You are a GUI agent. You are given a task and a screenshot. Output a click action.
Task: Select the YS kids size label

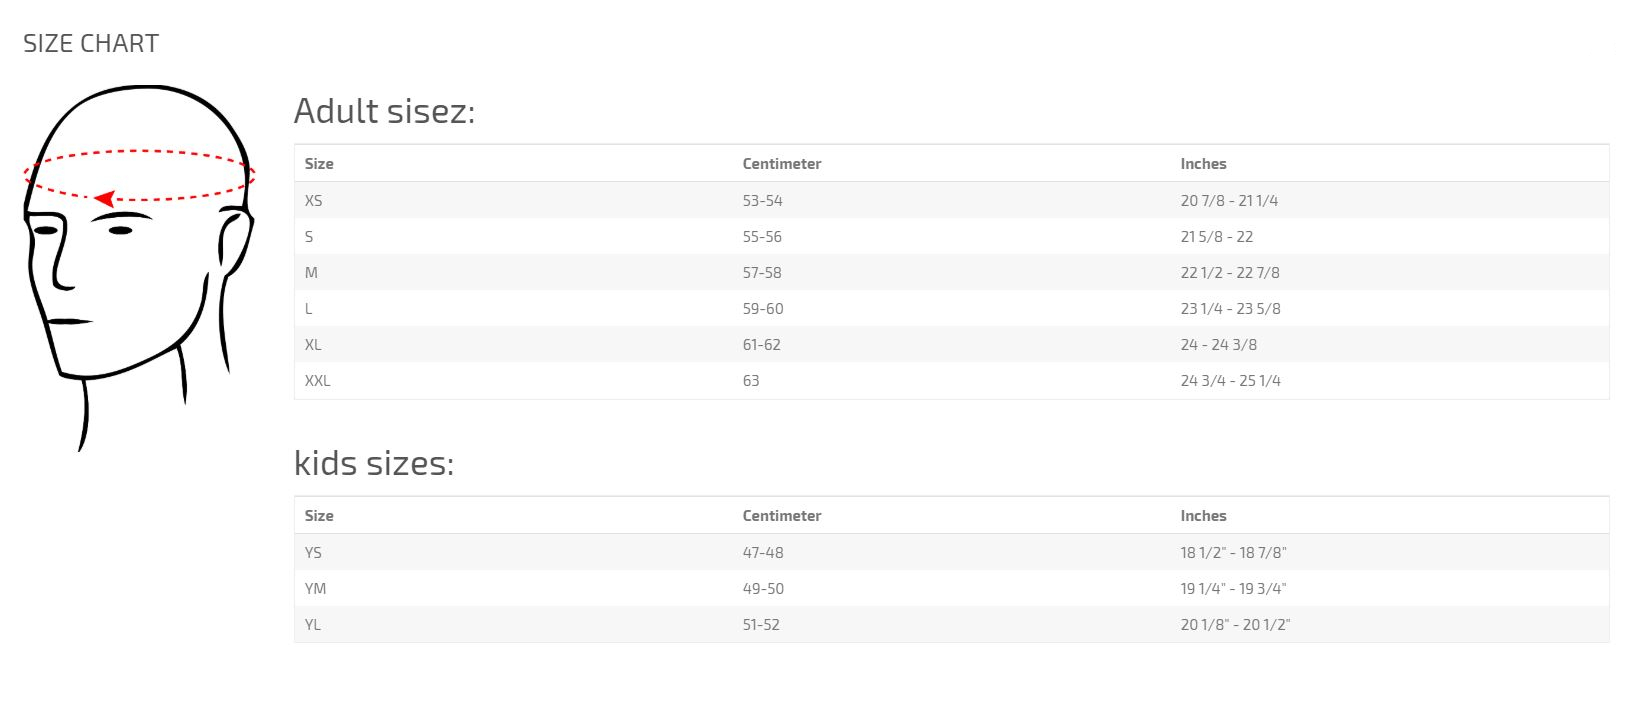tap(314, 553)
